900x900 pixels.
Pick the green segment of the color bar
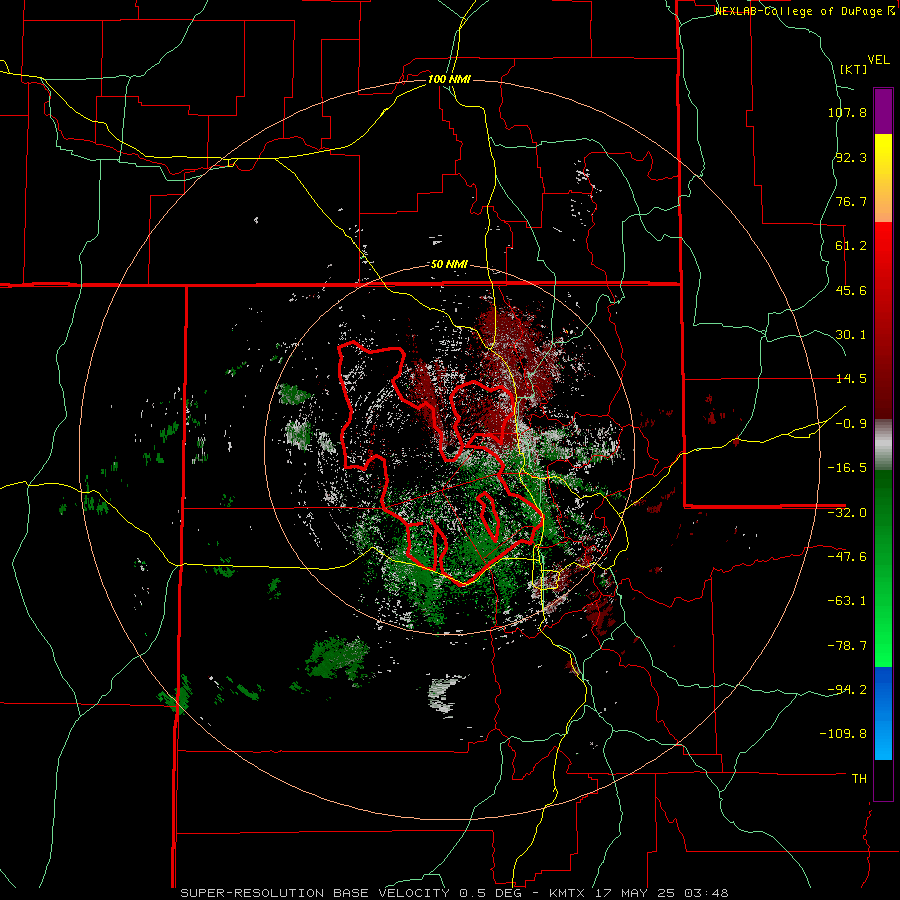pyautogui.click(x=883, y=568)
